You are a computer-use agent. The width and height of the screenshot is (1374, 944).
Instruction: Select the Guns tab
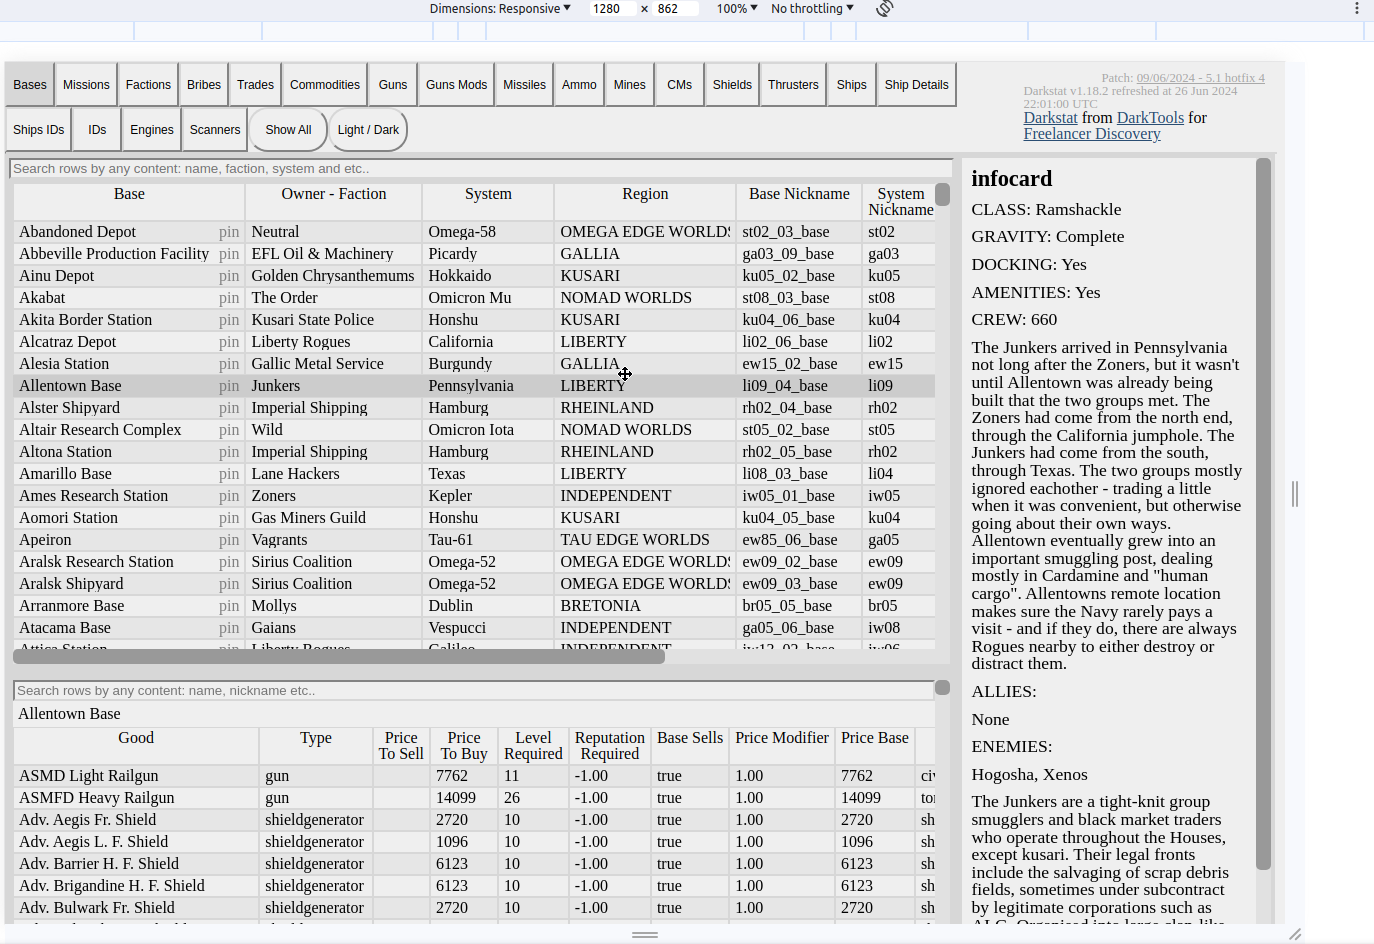click(393, 85)
